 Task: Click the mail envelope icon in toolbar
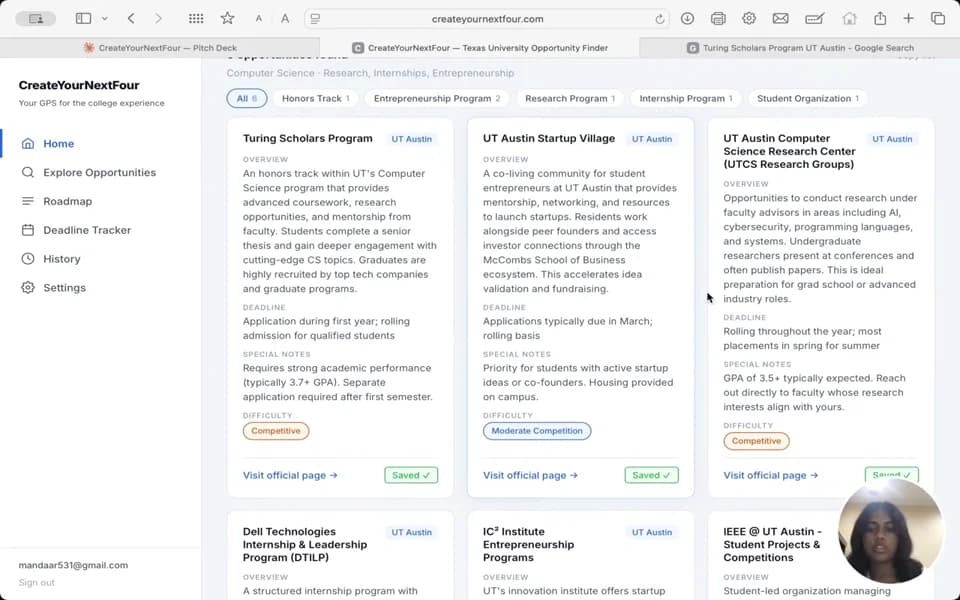point(781,18)
